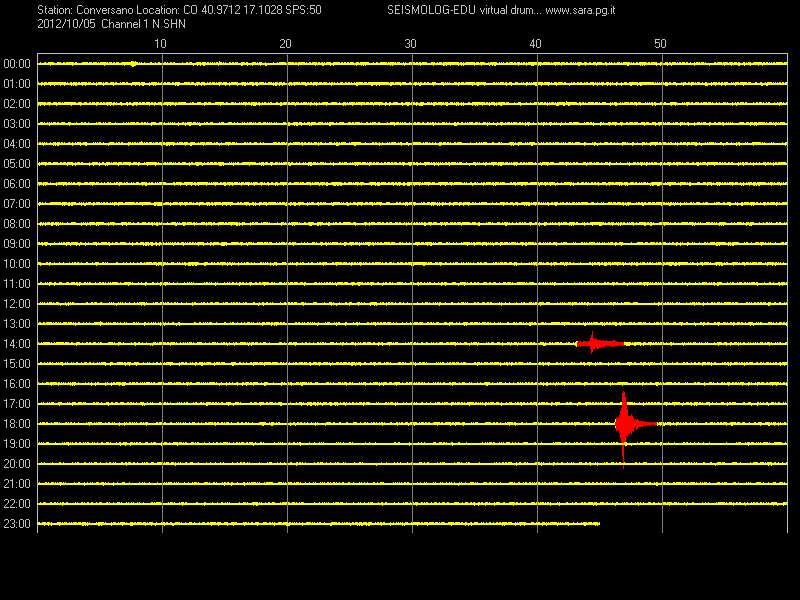Screen dimensions: 800x600
Task: Click the minute 30 axis label
Action: 410,44
